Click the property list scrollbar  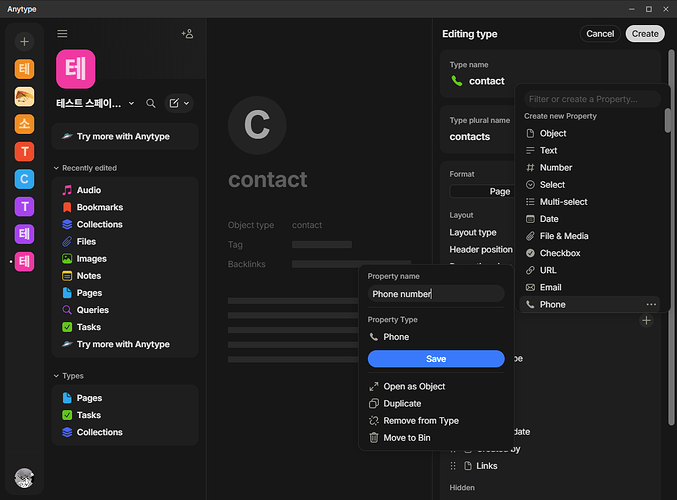click(668, 120)
